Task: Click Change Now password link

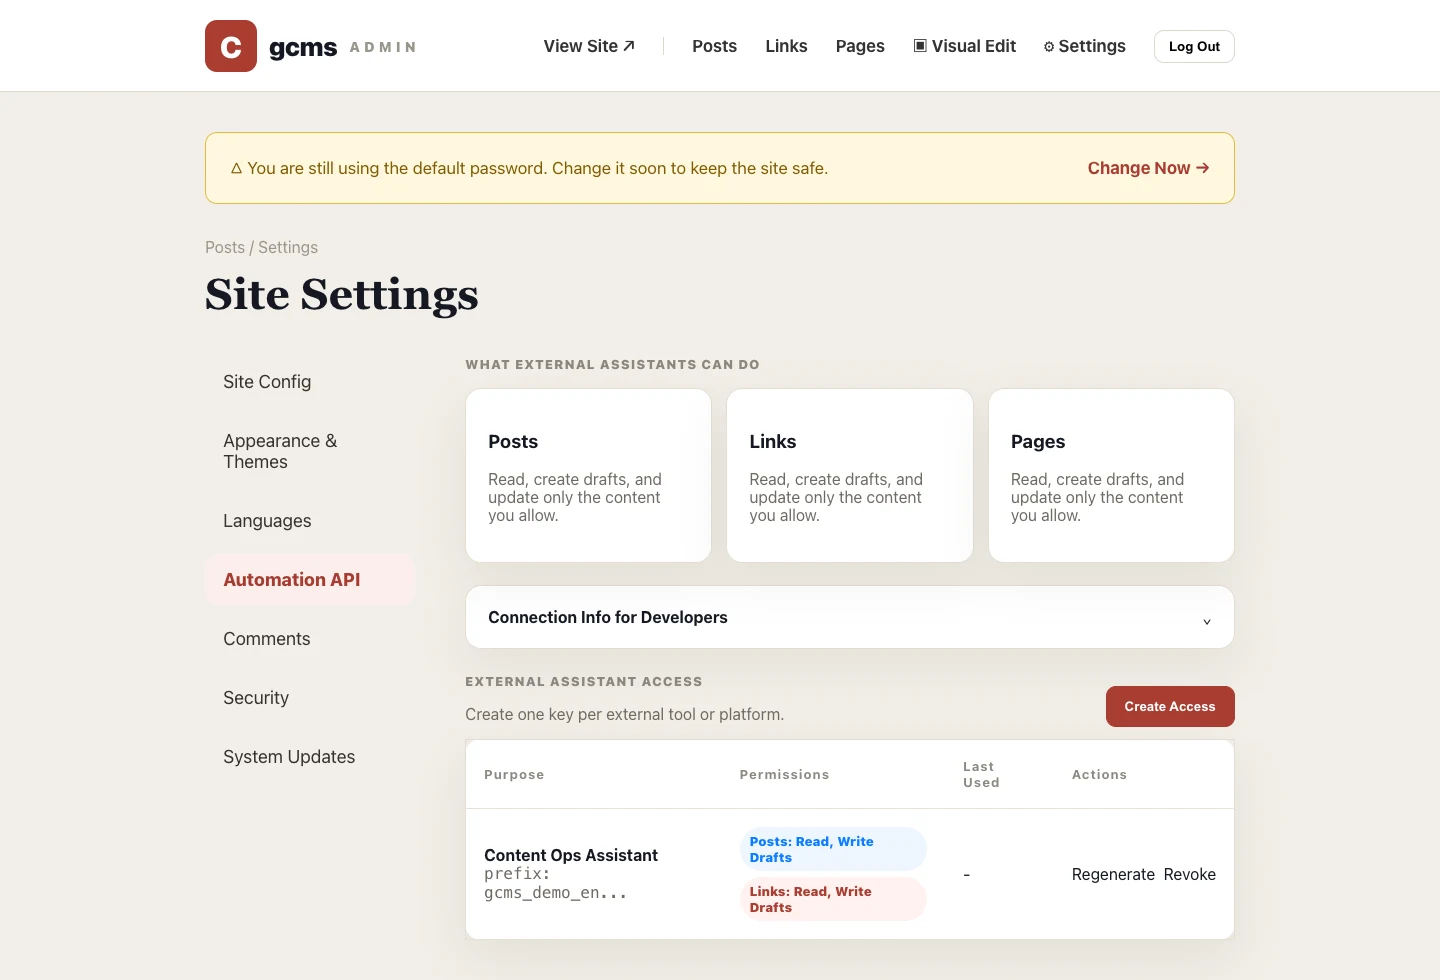Action: click(1148, 168)
